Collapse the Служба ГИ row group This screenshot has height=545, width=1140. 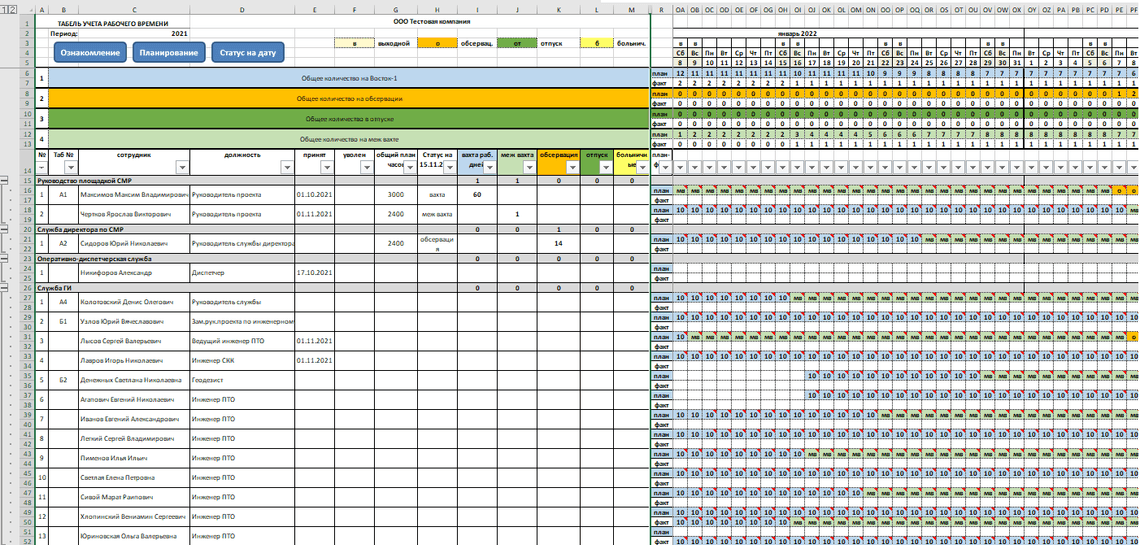pos(5,288)
